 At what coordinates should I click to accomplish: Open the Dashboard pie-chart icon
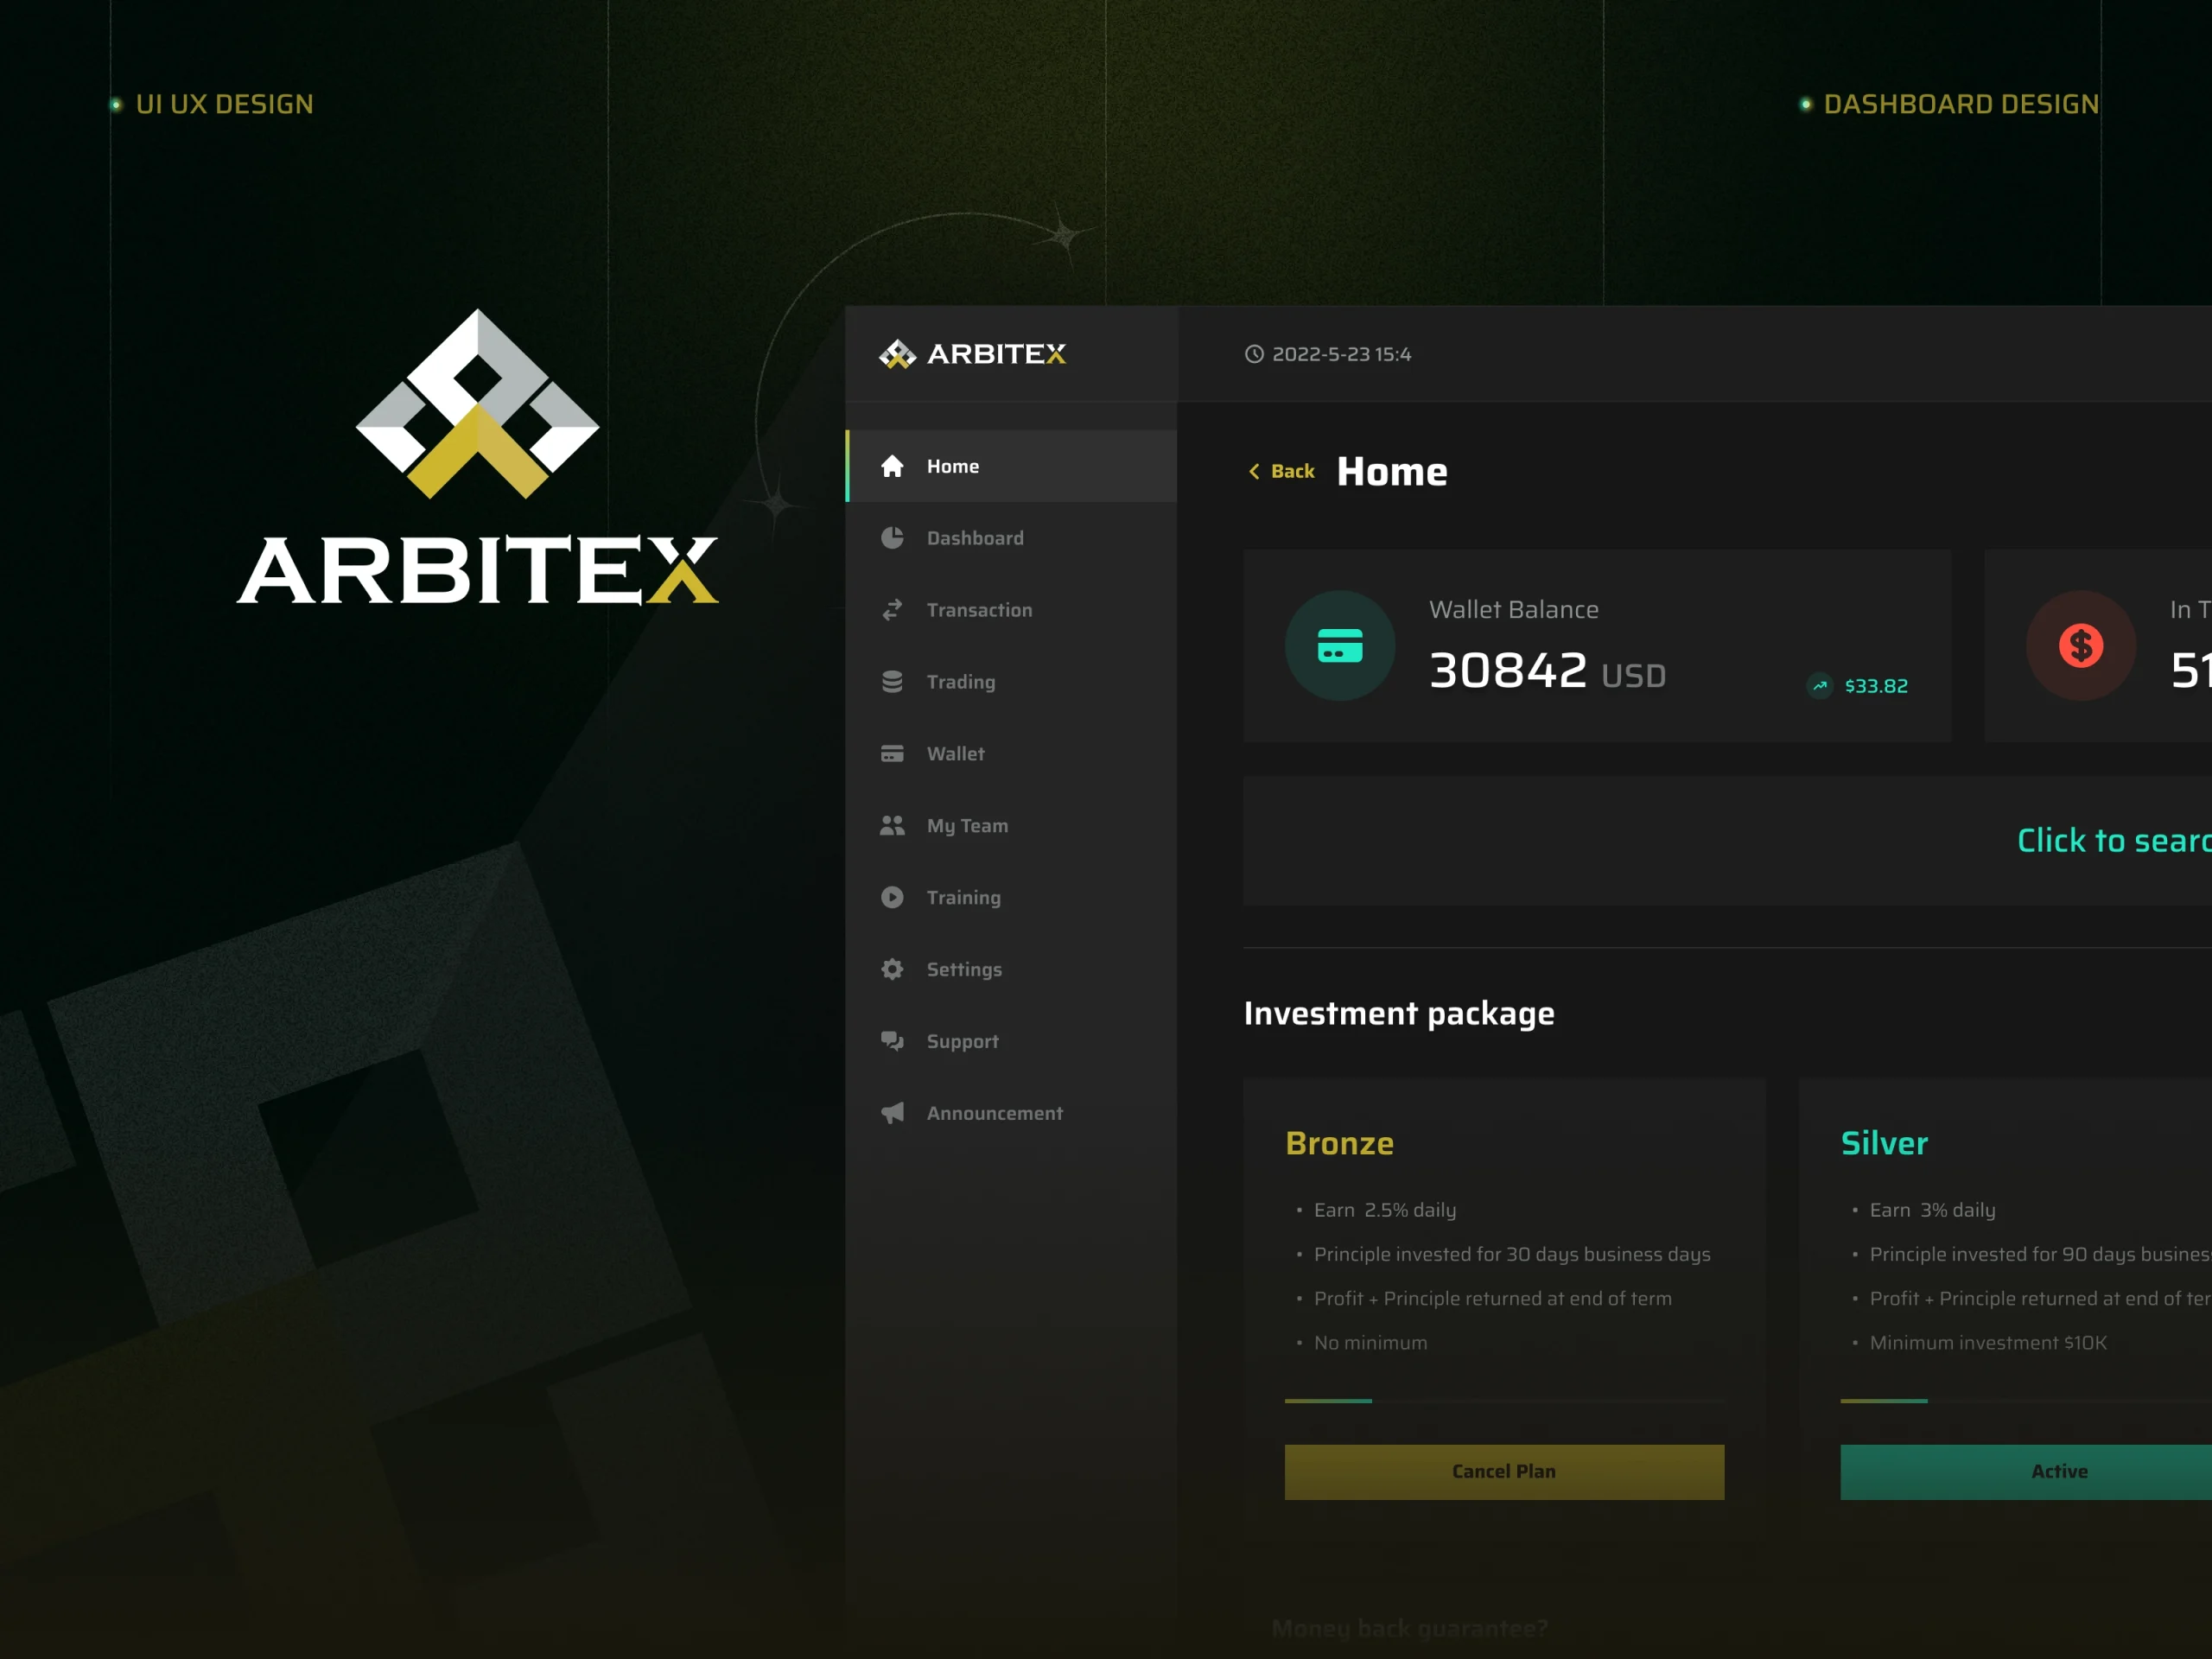click(893, 538)
